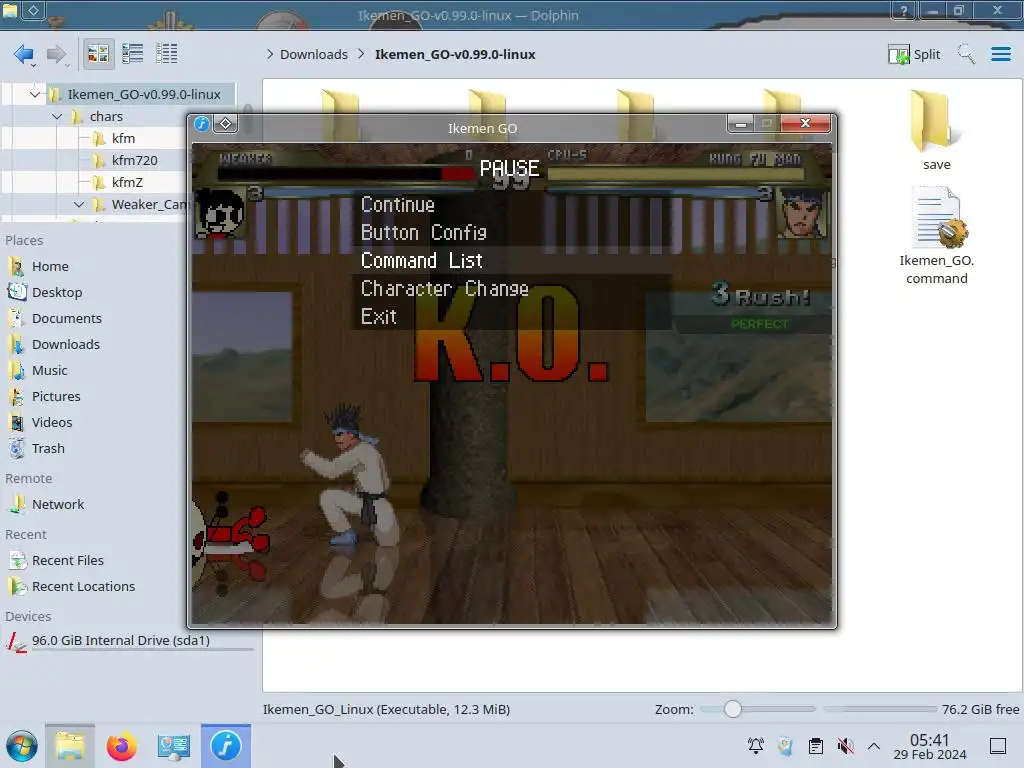Switch Dolphin to Compact view mode
1024x768 pixels.
click(x=133, y=54)
